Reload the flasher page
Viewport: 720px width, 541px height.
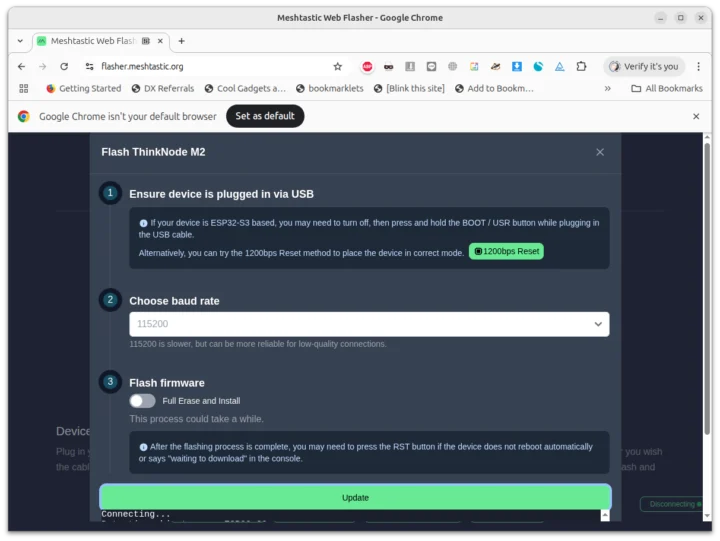tap(64, 67)
